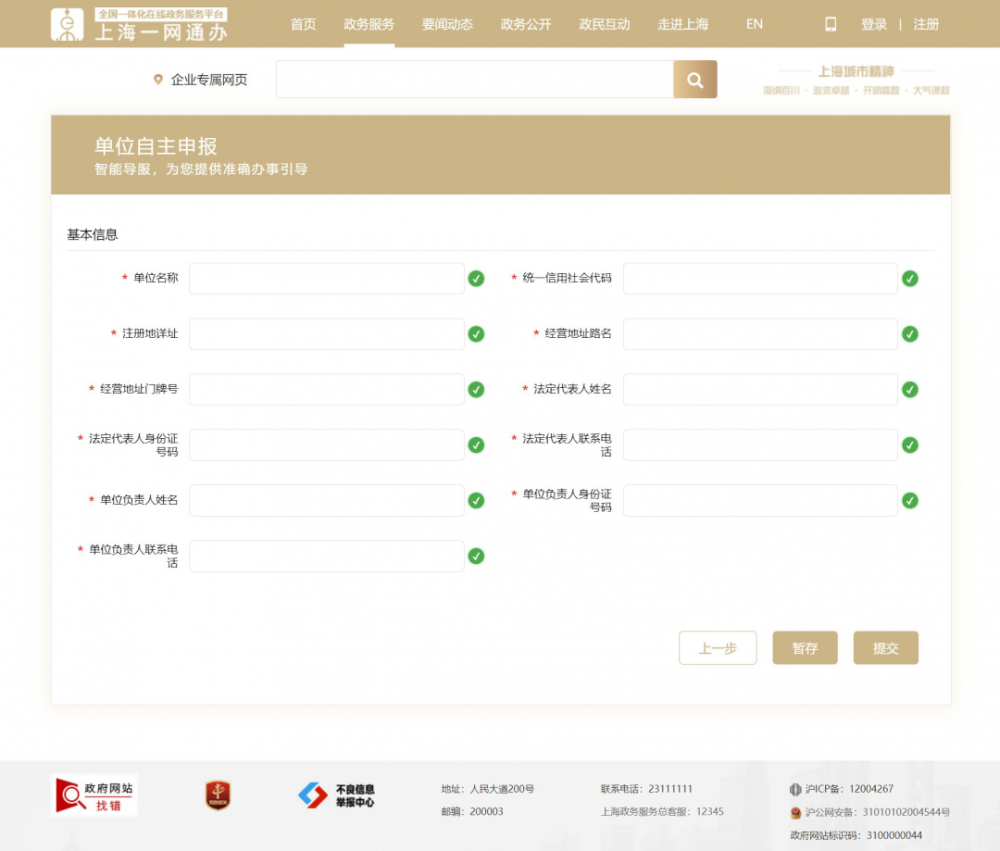Click the 提交 button

coord(886,648)
